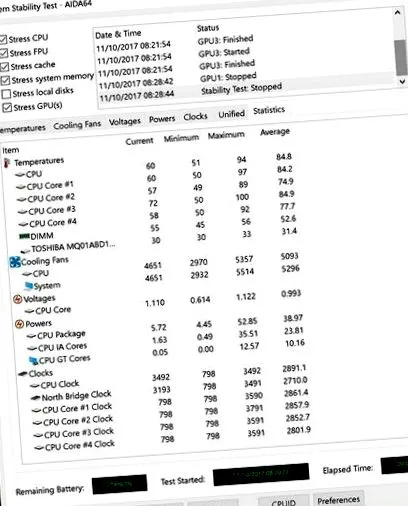Viewport: 408px width, 506px height.
Task: Click the CPU Core #3 Clock icon
Action: click(x=39, y=435)
